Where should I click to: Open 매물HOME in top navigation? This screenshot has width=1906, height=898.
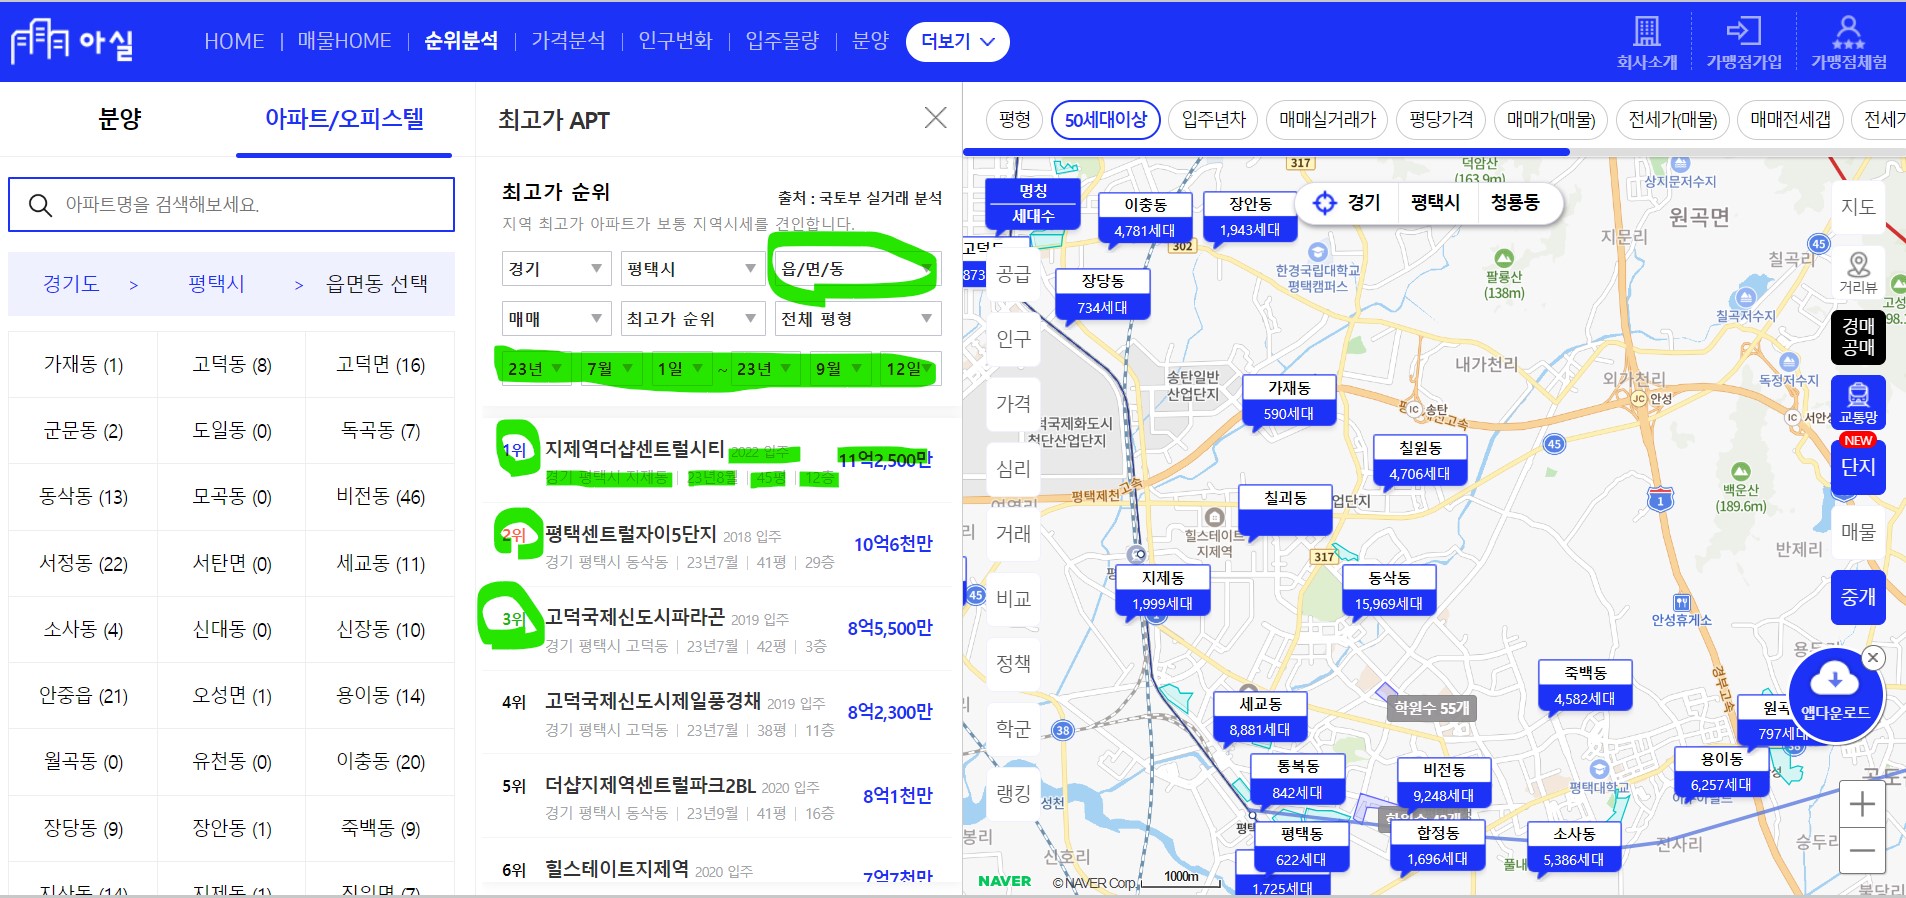click(x=344, y=41)
